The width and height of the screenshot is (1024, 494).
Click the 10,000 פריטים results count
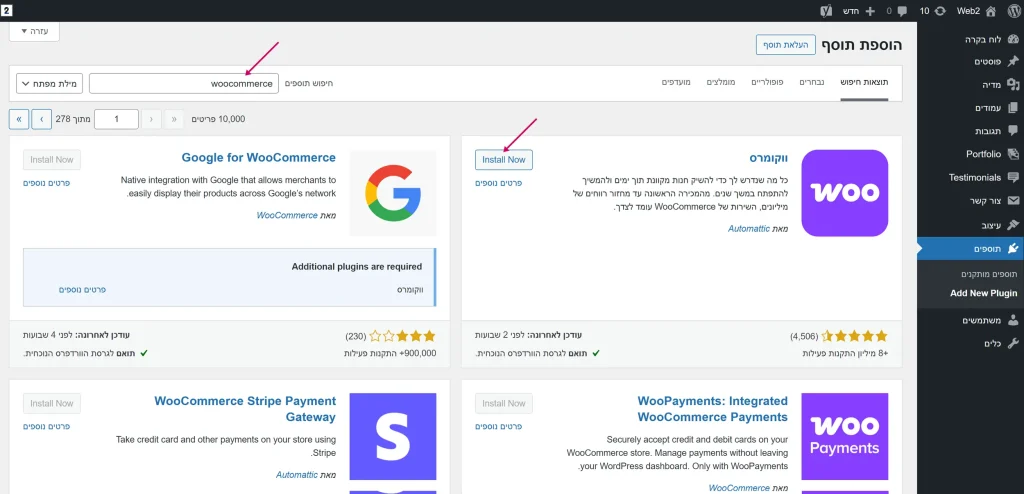[x=218, y=119]
